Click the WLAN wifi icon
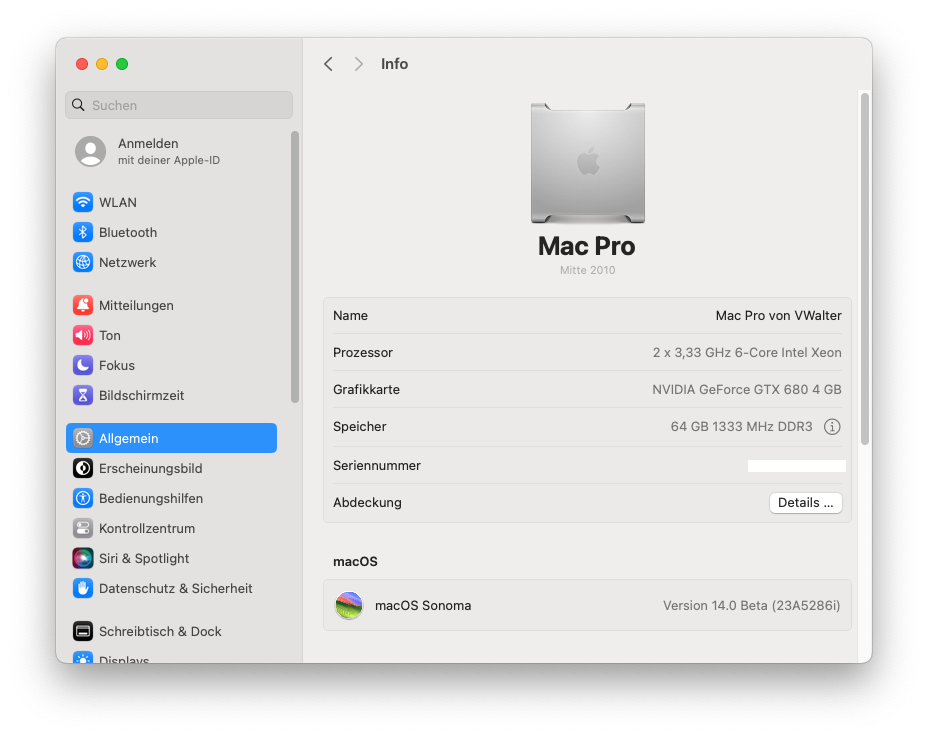Viewport: 928px width, 737px height. click(83, 202)
